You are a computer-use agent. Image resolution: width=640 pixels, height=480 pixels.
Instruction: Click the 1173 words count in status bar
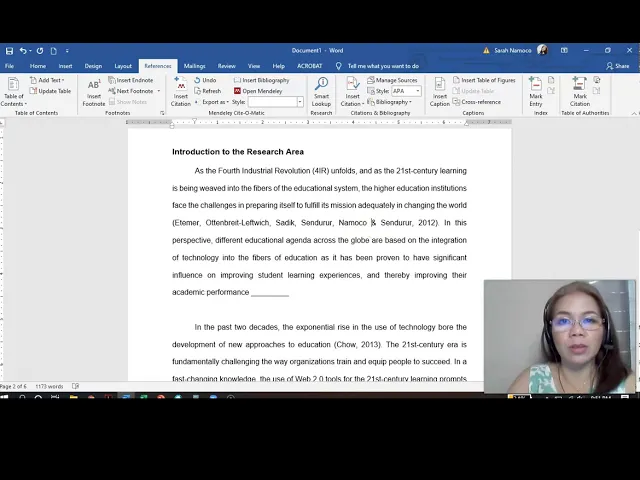pyautogui.click(x=49, y=387)
